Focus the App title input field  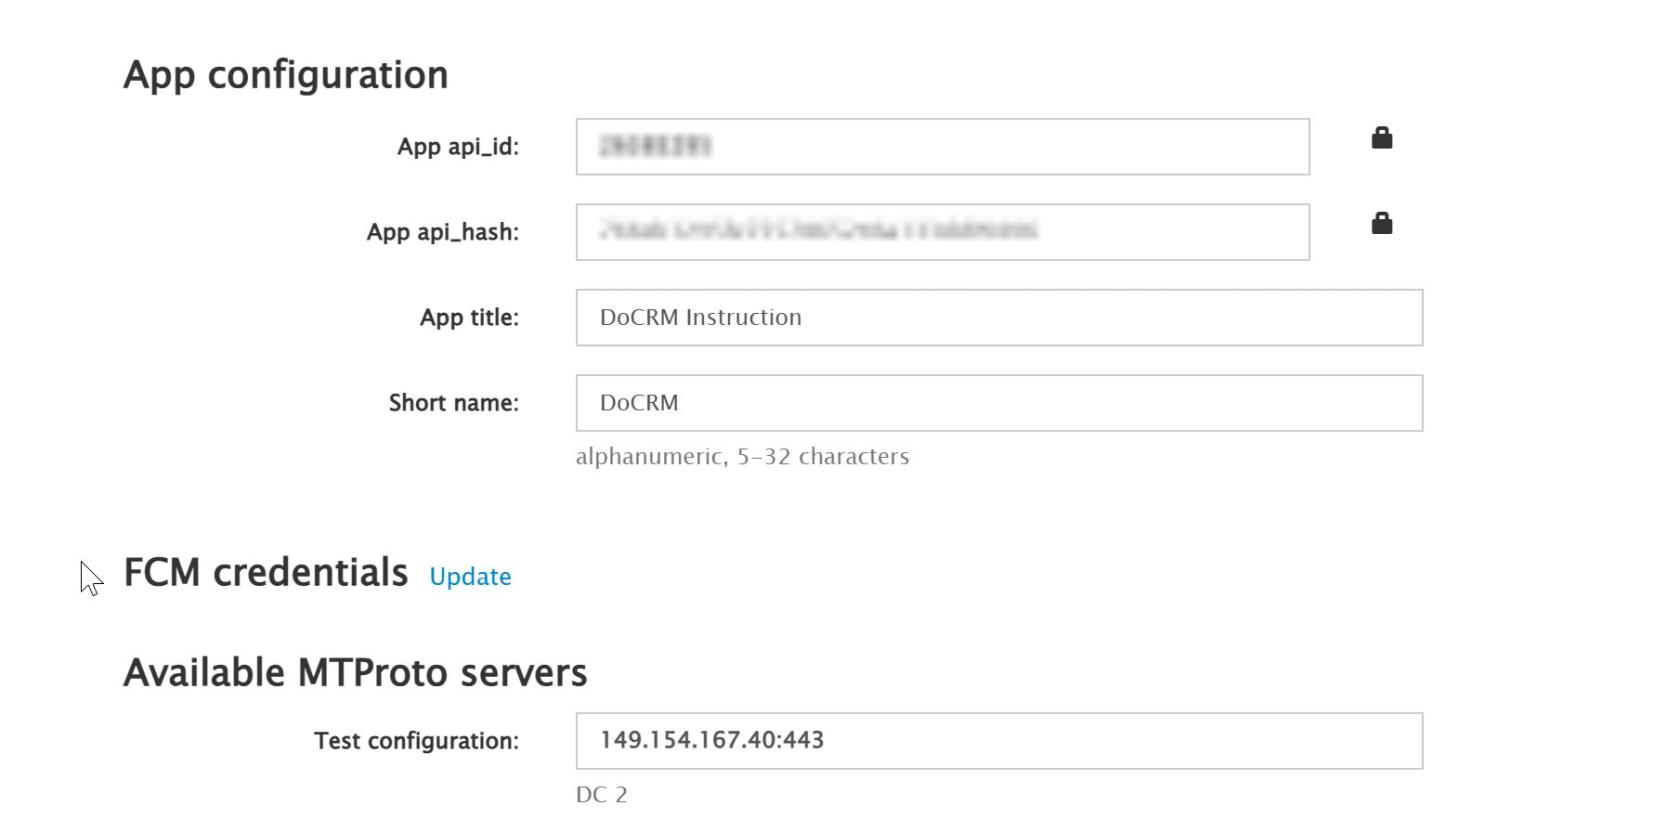click(x=998, y=318)
